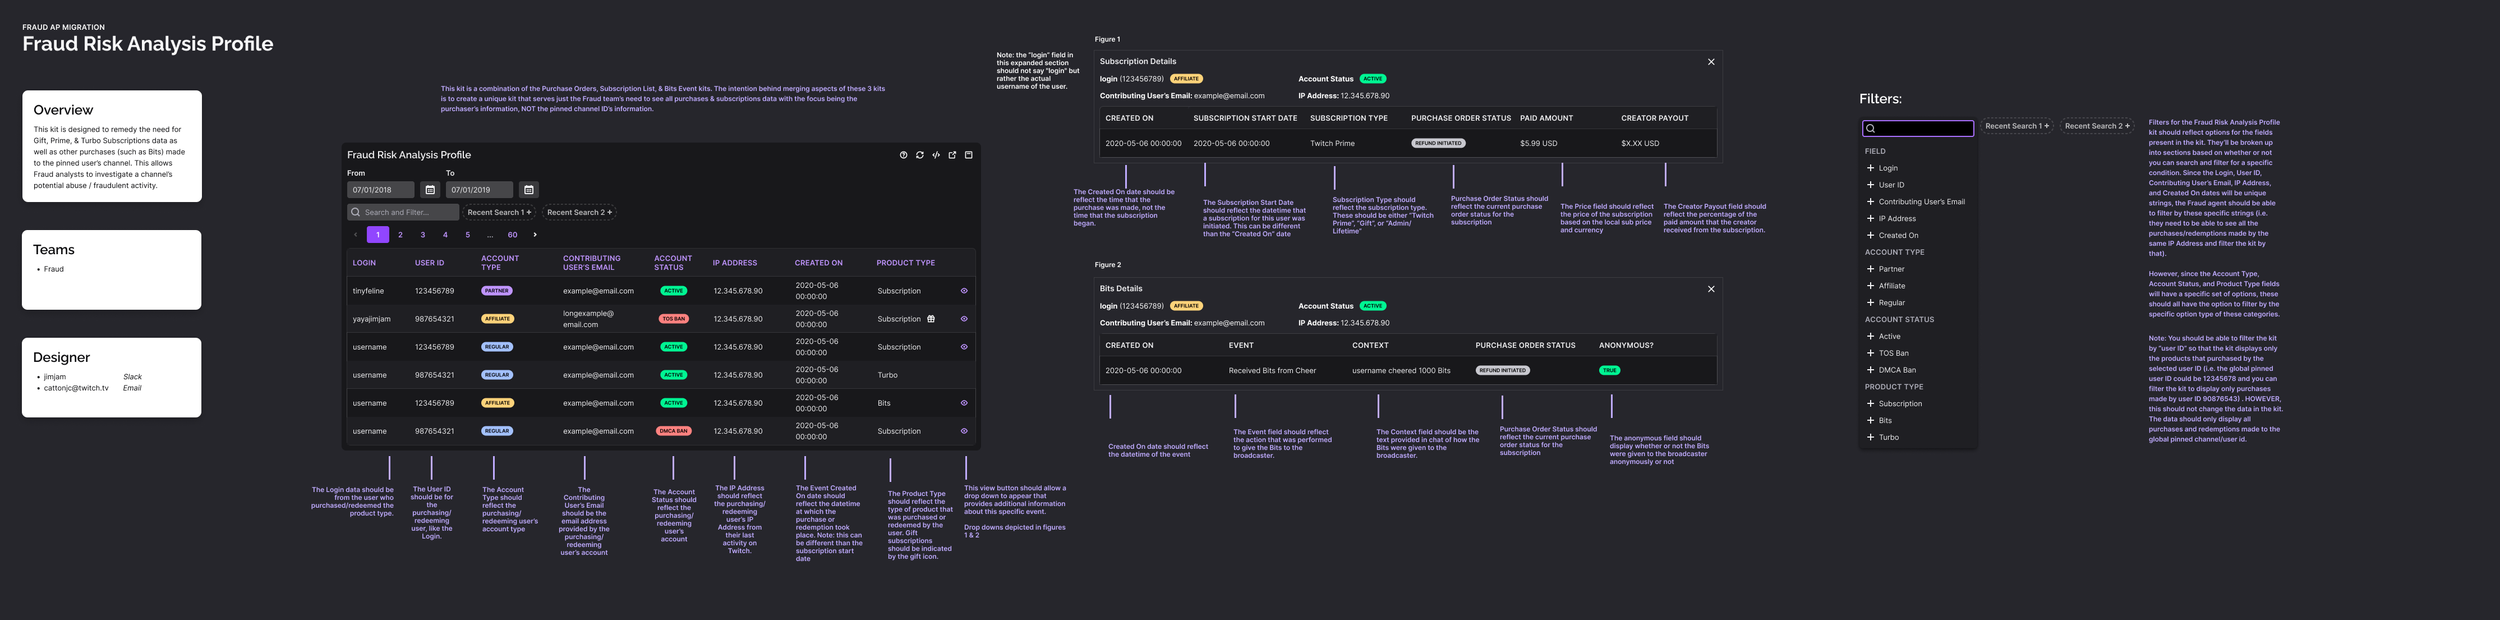Go to the next page with the right arrow
Viewport: 2500px width, 620px height.
[x=535, y=235]
